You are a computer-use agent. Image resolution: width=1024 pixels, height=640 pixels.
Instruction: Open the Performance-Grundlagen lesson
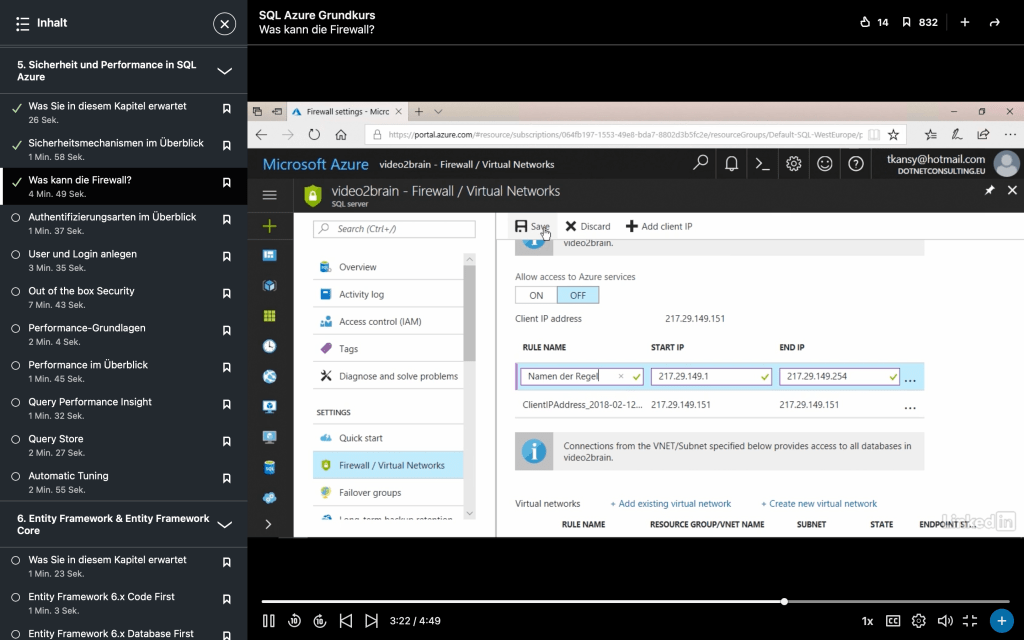(86, 328)
